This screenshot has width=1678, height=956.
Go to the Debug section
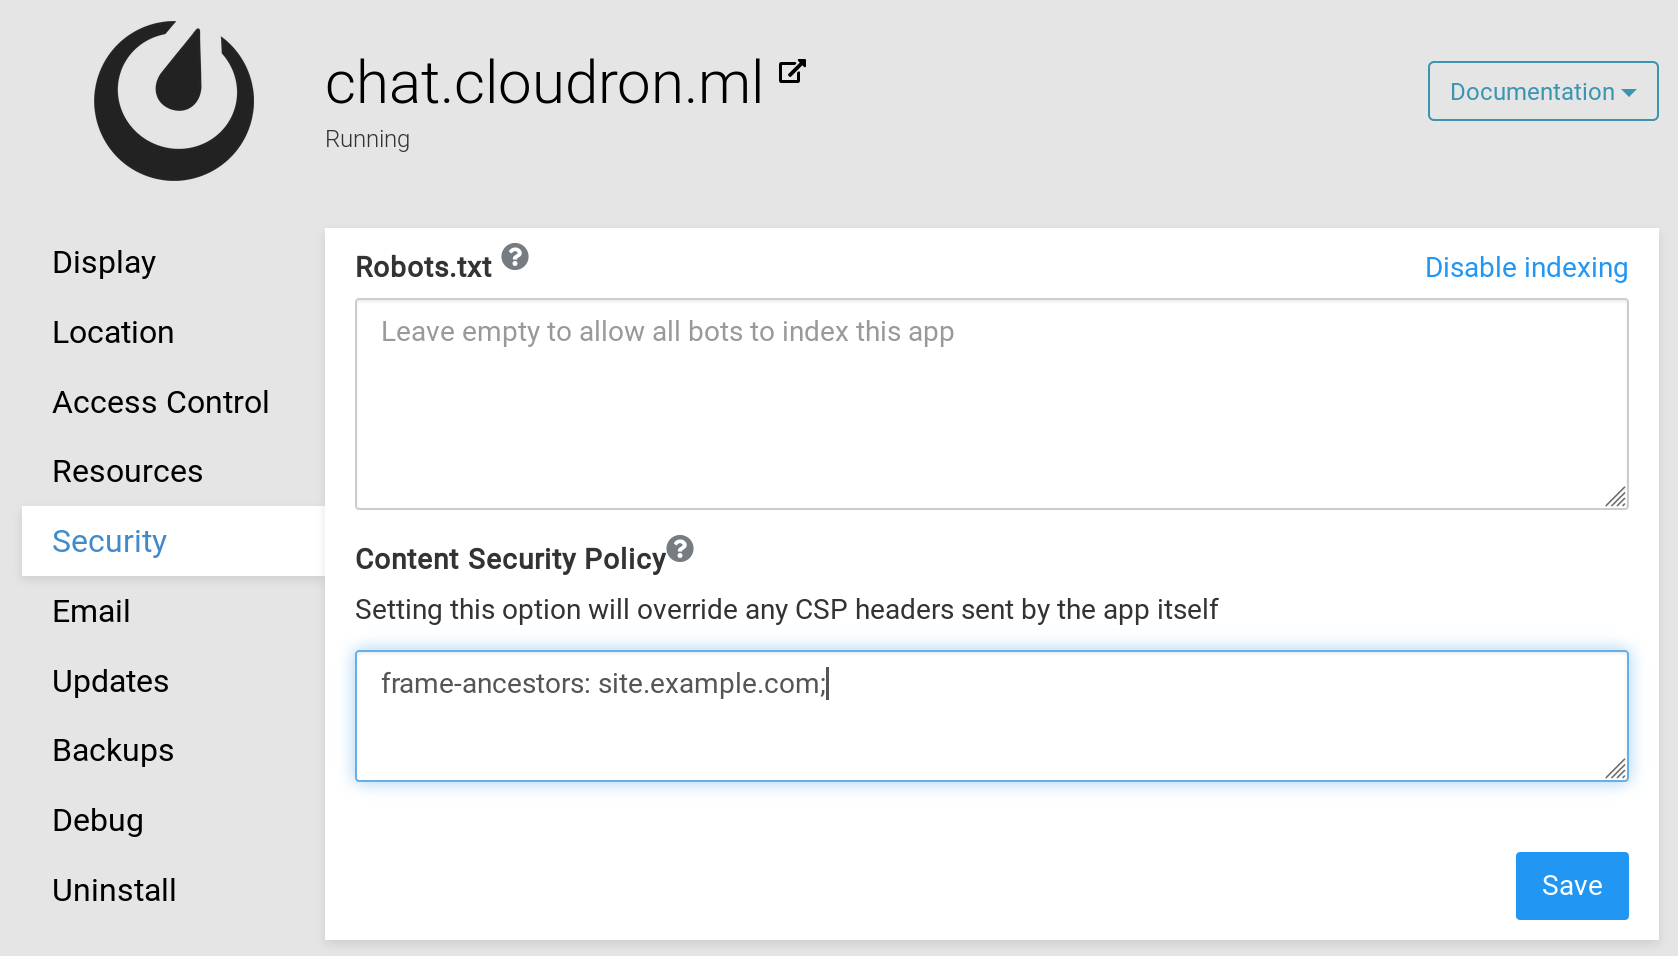click(x=98, y=820)
